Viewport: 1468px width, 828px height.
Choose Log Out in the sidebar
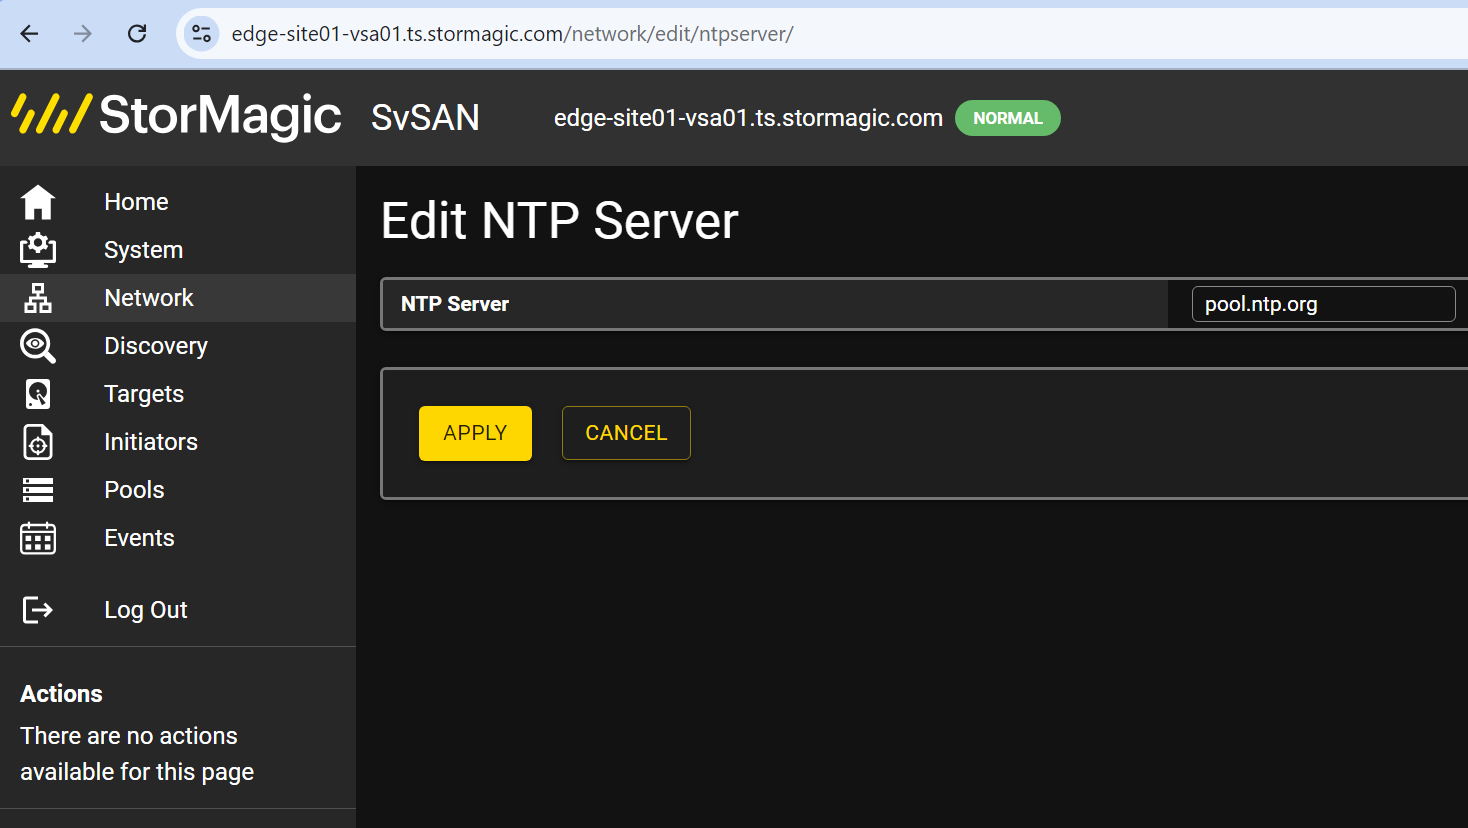146,610
